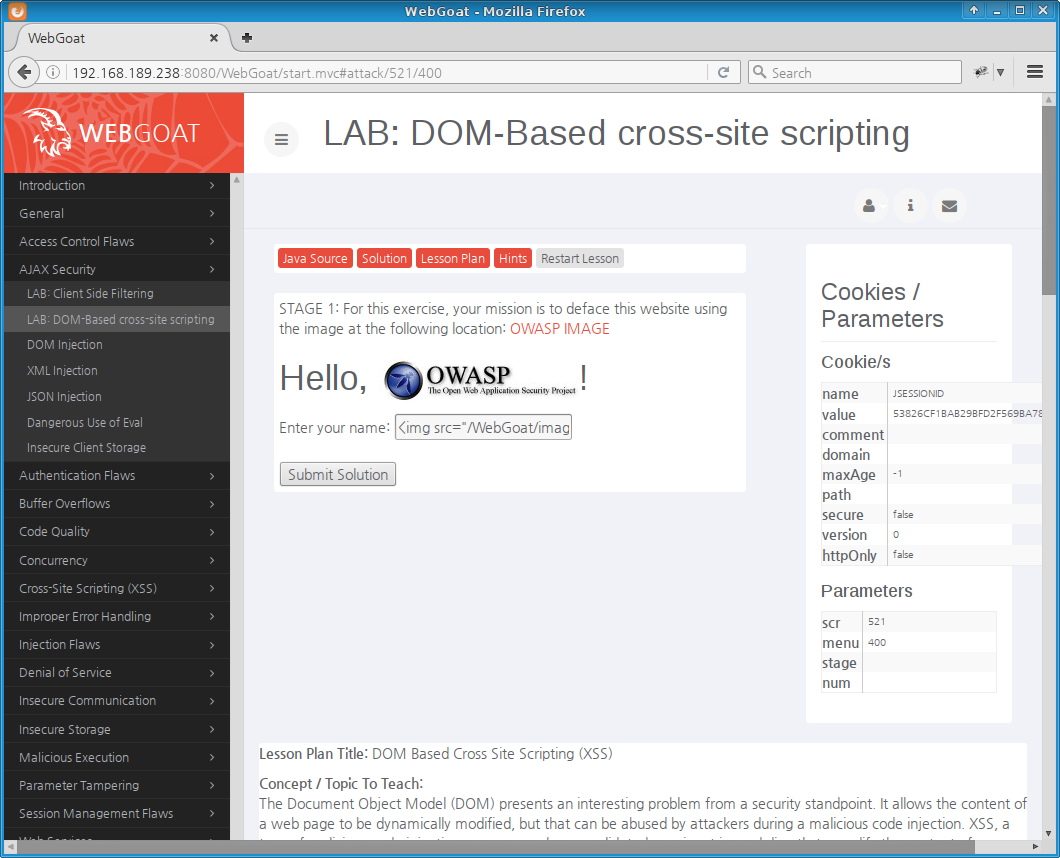Click the site info icon in address bar
Image resolution: width=1060 pixels, height=858 pixels.
[53, 72]
